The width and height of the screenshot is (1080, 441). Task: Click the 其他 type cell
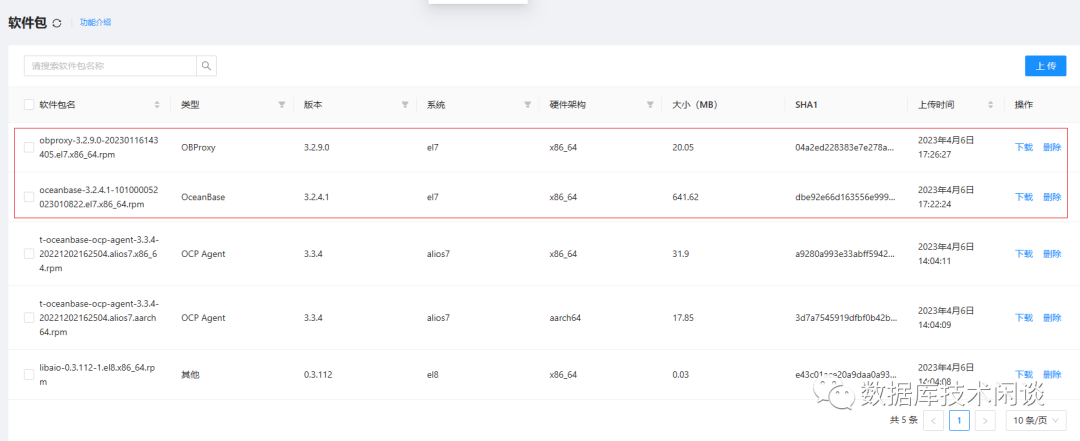pos(189,374)
